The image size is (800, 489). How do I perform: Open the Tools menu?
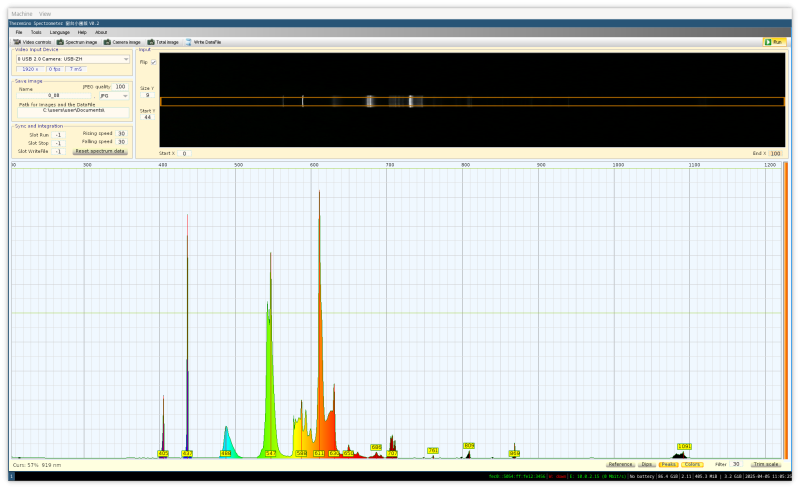click(36, 32)
